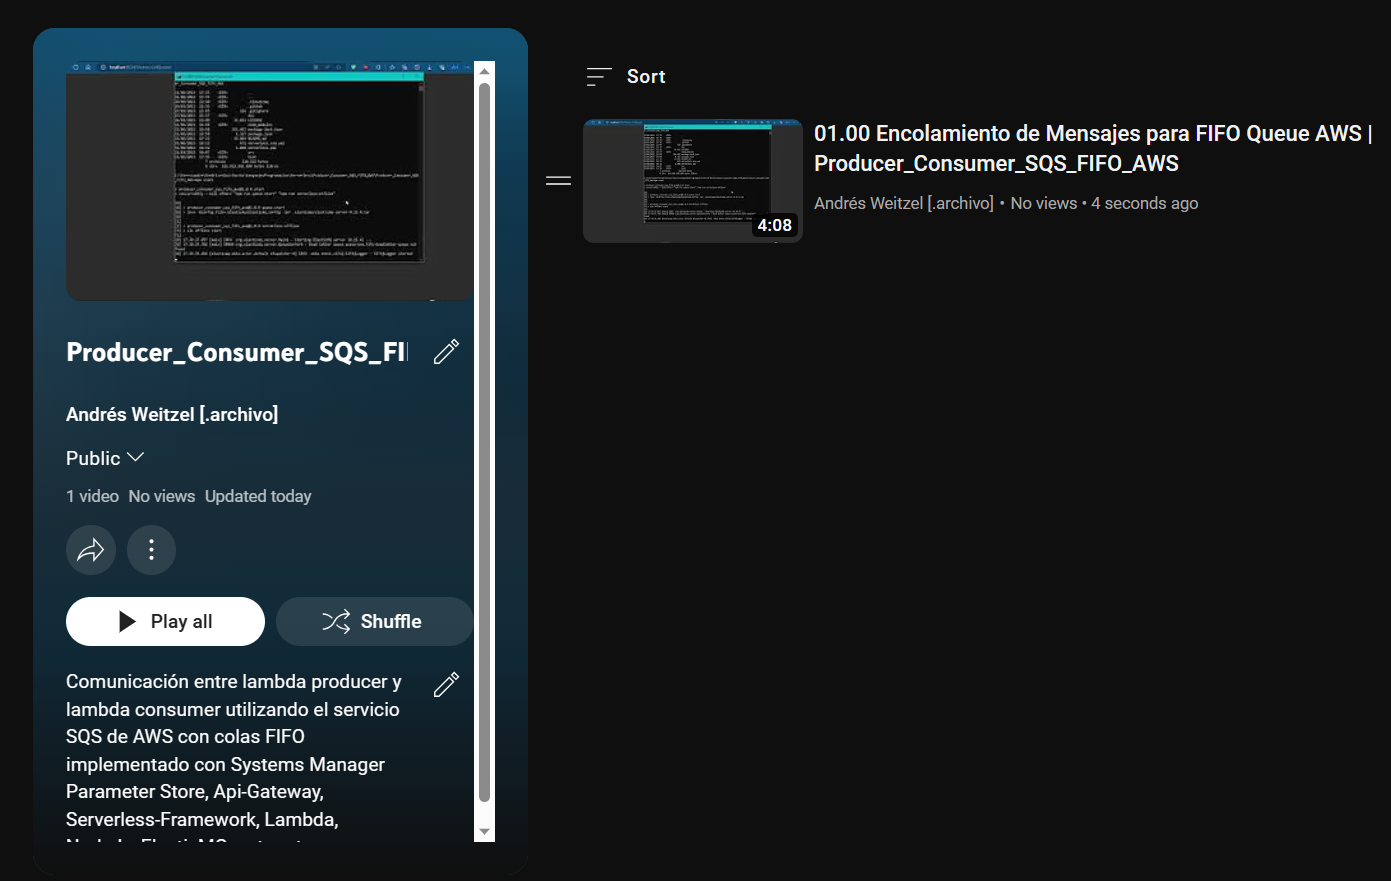Click the video thumbnail showing 4:08
Image resolution: width=1391 pixels, height=881 pixels.
(x=693, y=181)
